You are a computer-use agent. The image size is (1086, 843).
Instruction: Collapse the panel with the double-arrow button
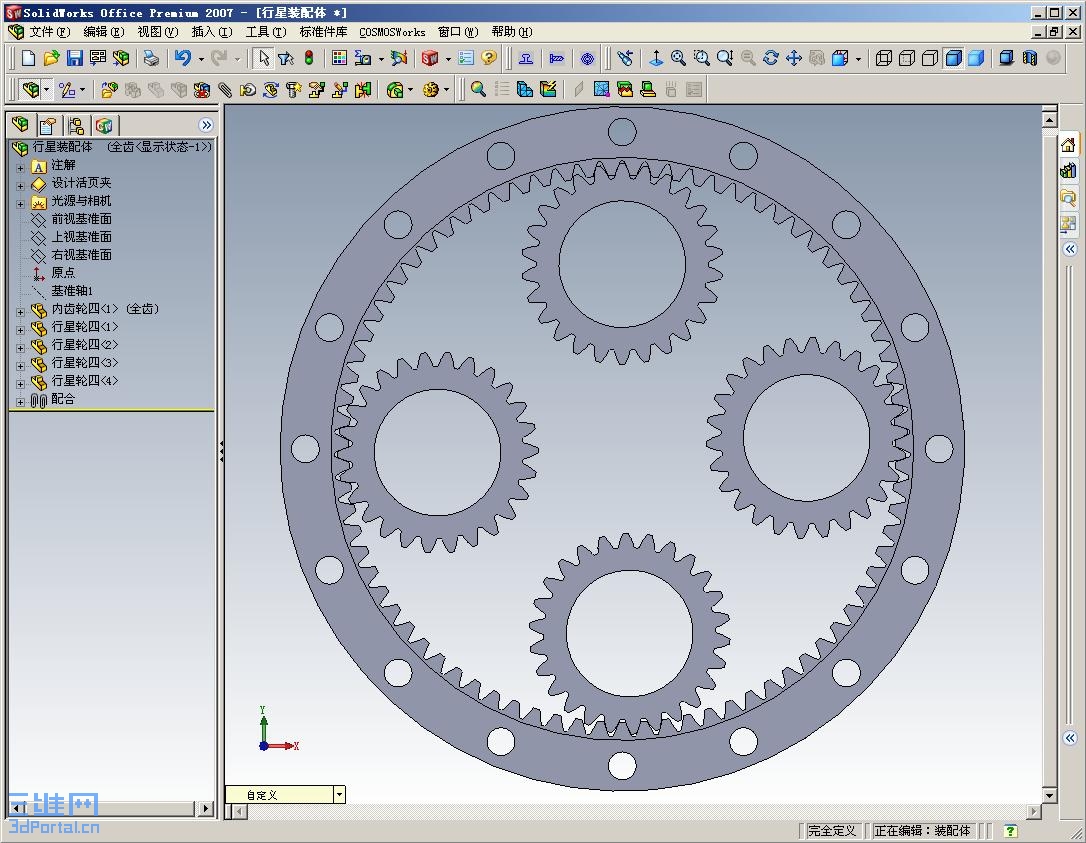tap(206, 125)
